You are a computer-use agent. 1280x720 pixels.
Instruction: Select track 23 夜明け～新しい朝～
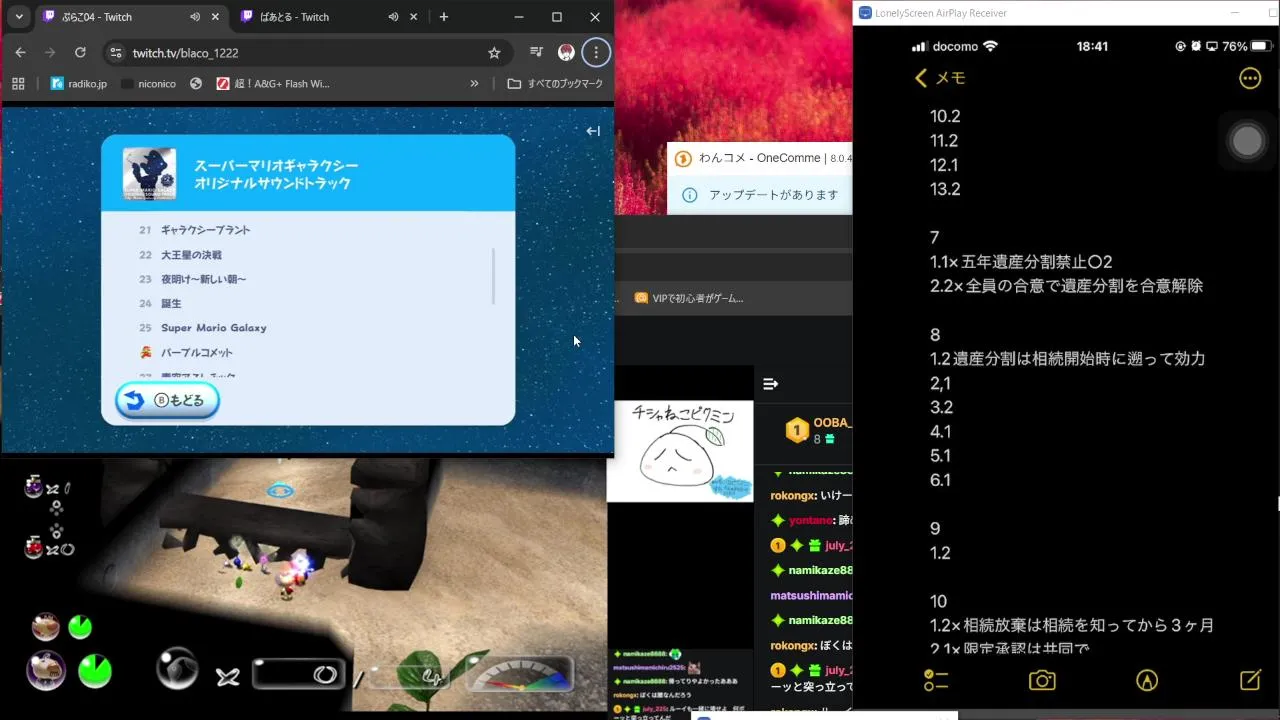pos(203,279)
